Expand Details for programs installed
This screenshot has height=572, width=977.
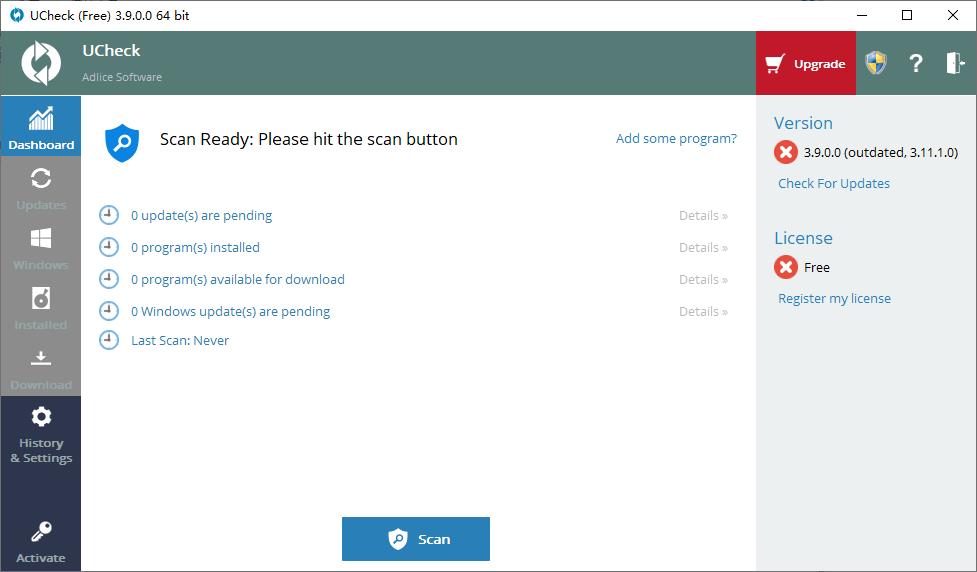(703, 247)
